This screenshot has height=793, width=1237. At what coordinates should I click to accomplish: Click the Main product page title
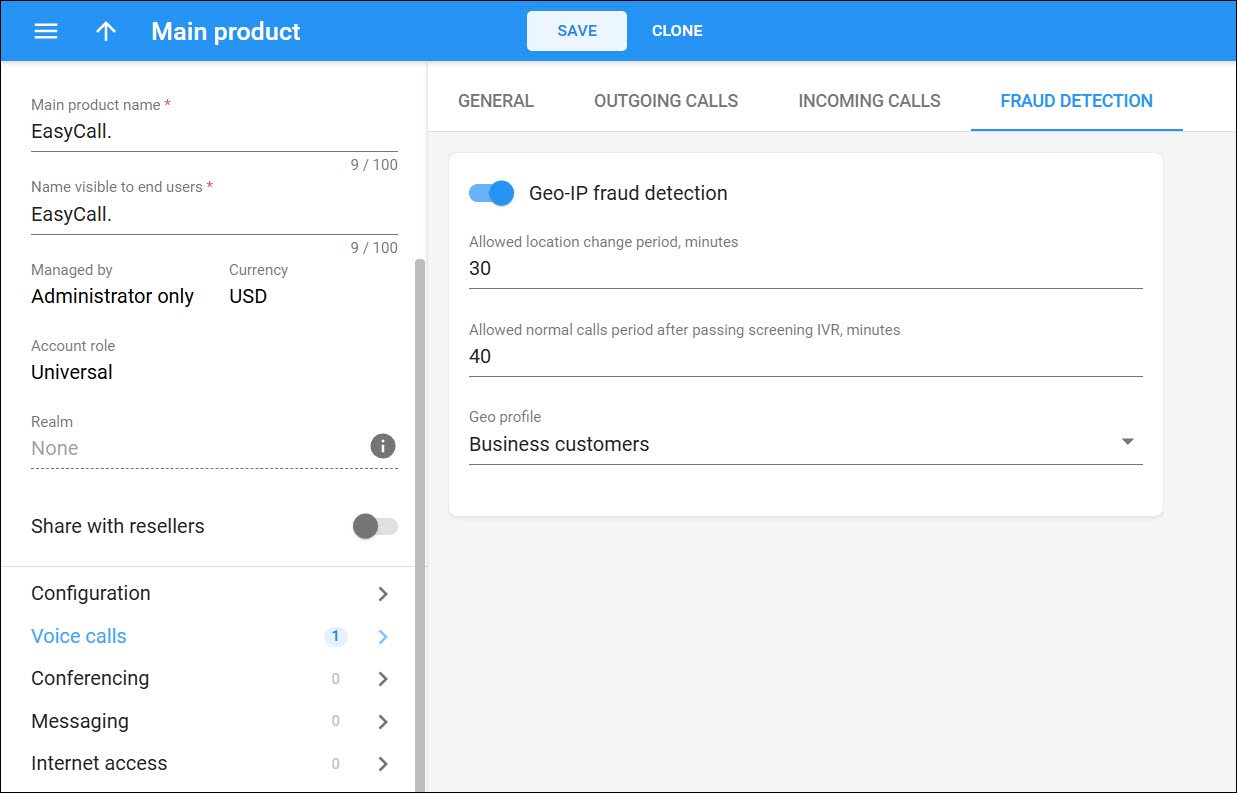226,31
